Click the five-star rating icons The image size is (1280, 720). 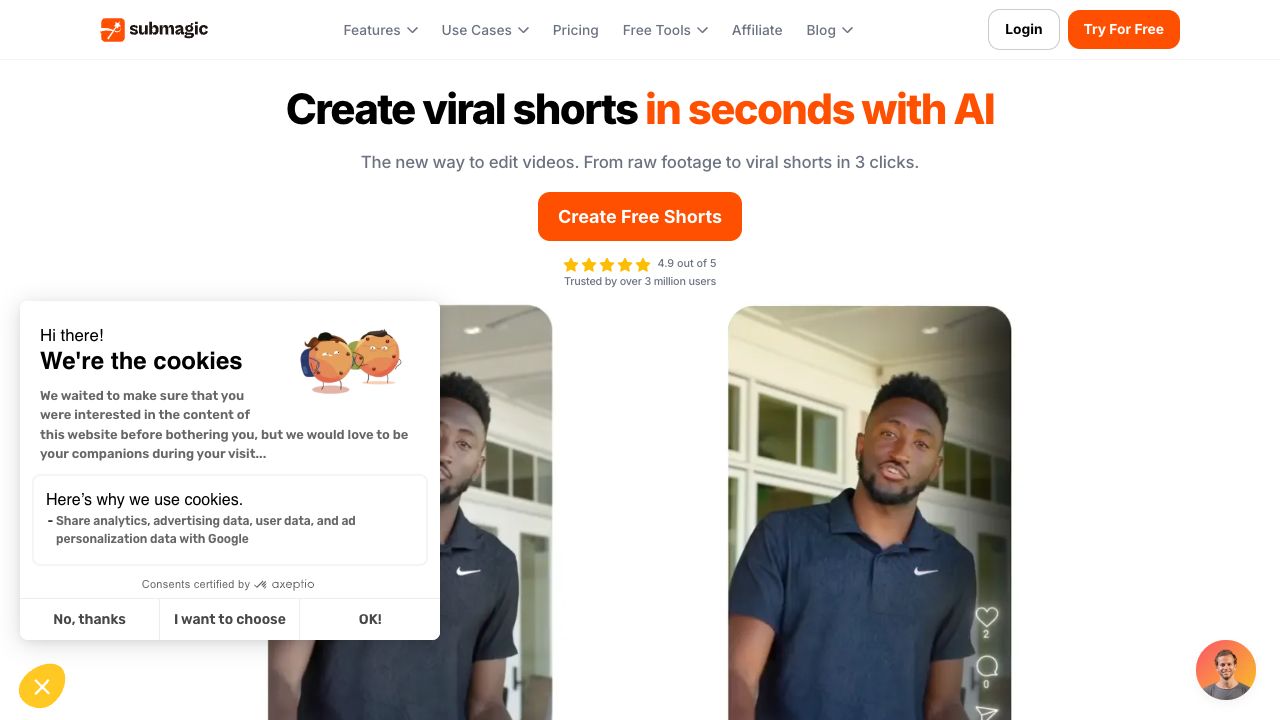pyautogui.click(x=607, y=265)
